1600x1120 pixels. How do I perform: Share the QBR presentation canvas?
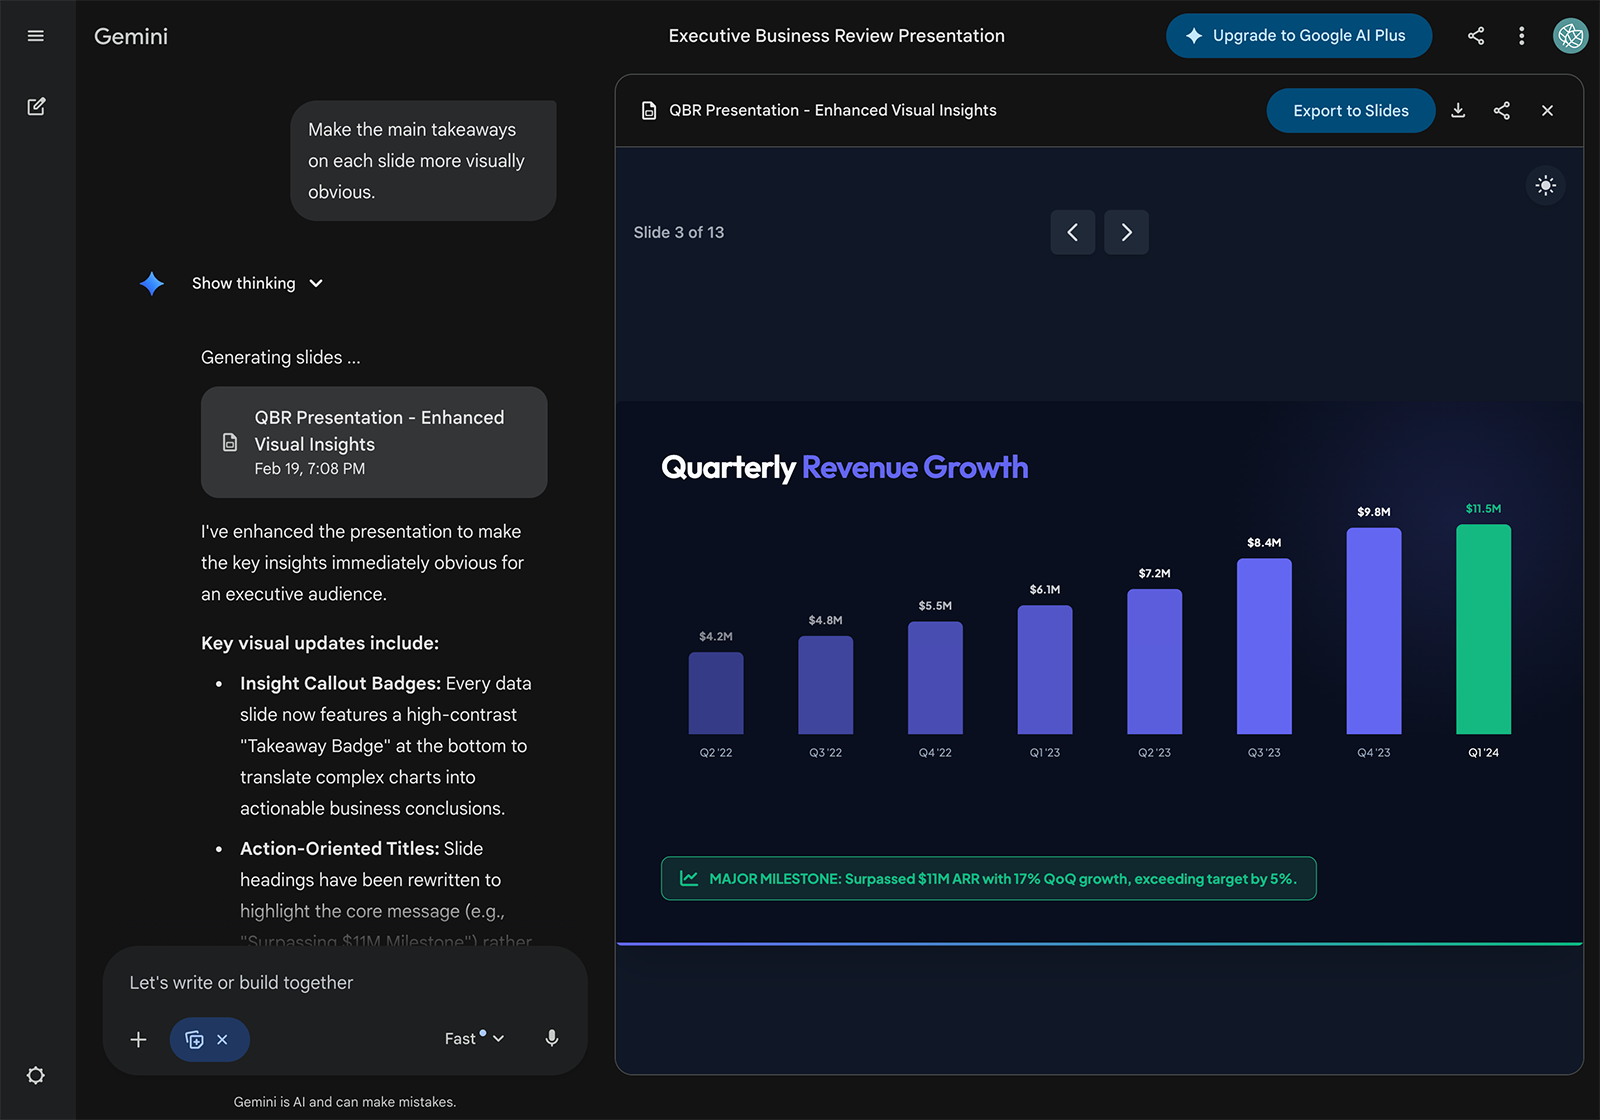pos(1501,111)
